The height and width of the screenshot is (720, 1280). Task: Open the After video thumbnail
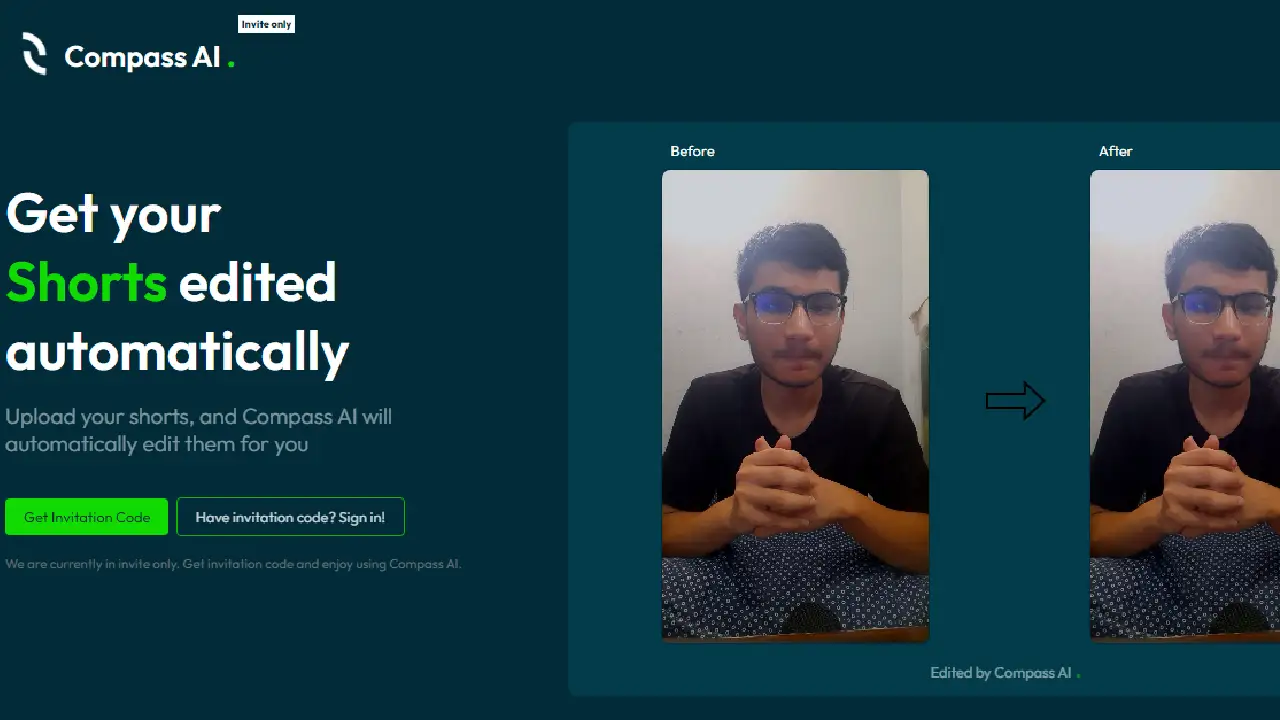point(1185,405)
